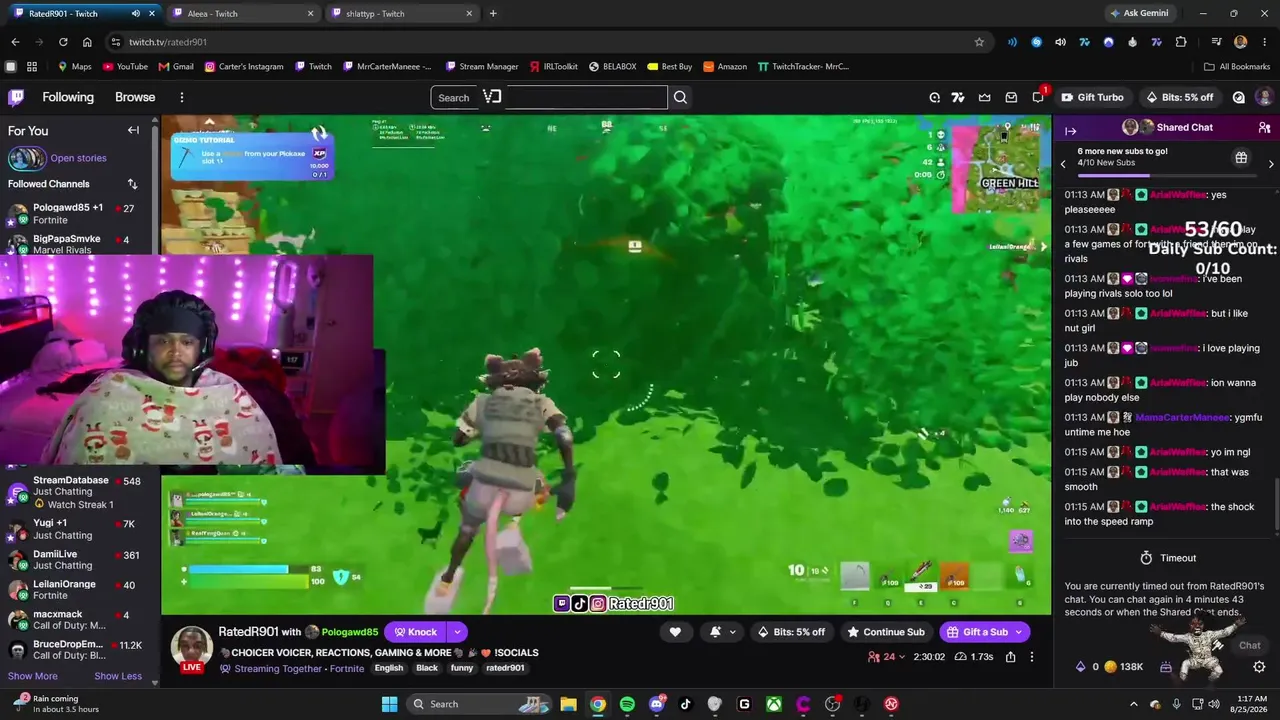1280x720 pixels.
Task: Open Spotify from the Windows taskbar
Action: [x=627, y=704]
